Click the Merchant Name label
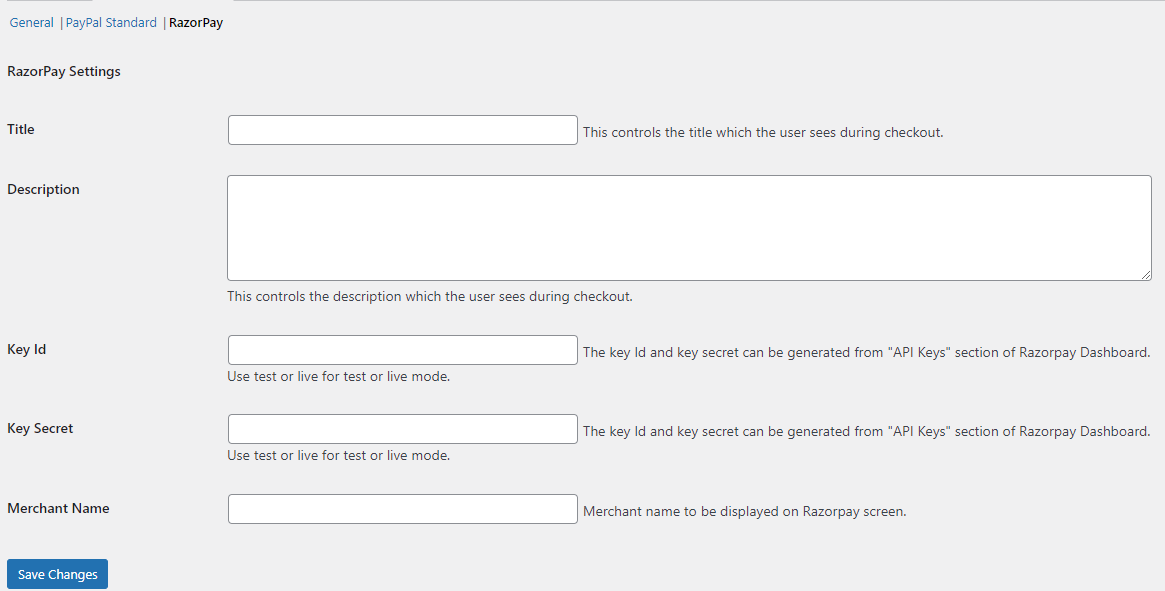 point(58,508)
